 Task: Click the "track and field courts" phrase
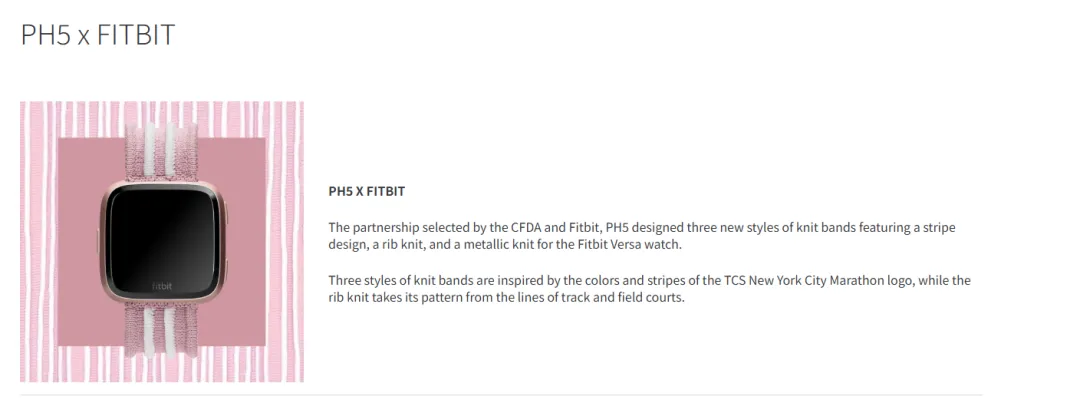click(620, 298)
